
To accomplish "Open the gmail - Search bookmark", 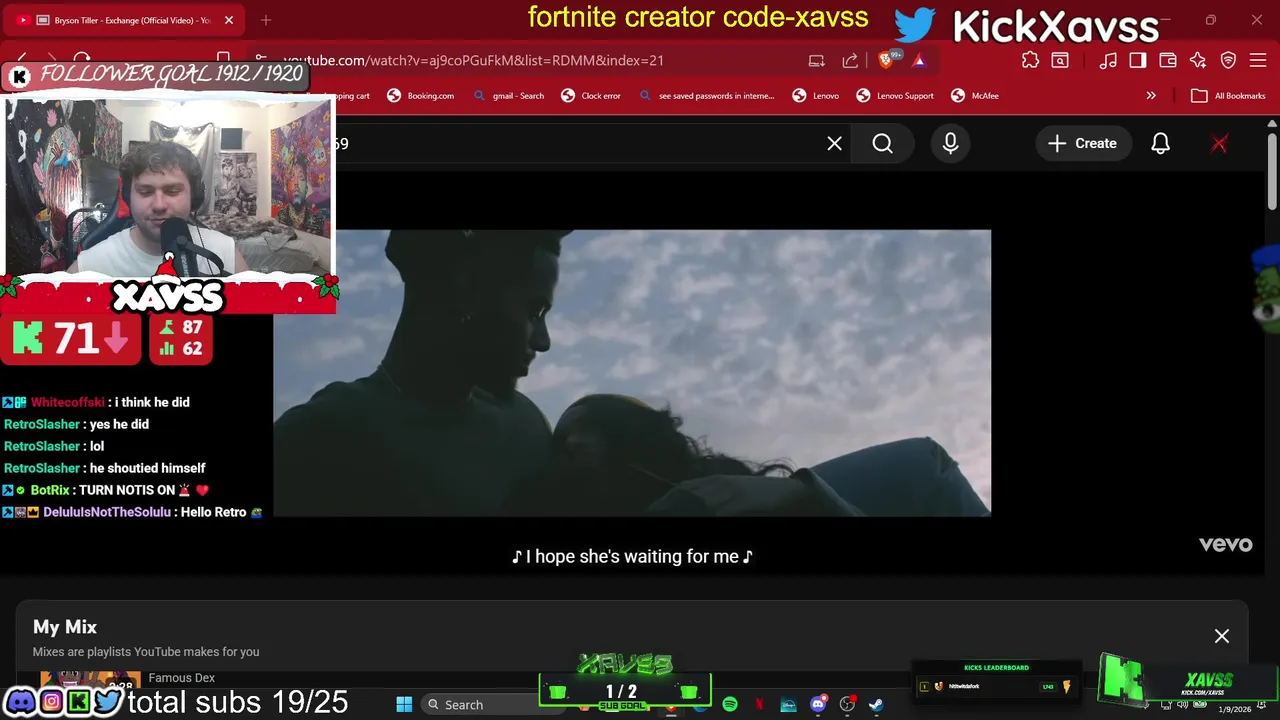I will 509,96.
